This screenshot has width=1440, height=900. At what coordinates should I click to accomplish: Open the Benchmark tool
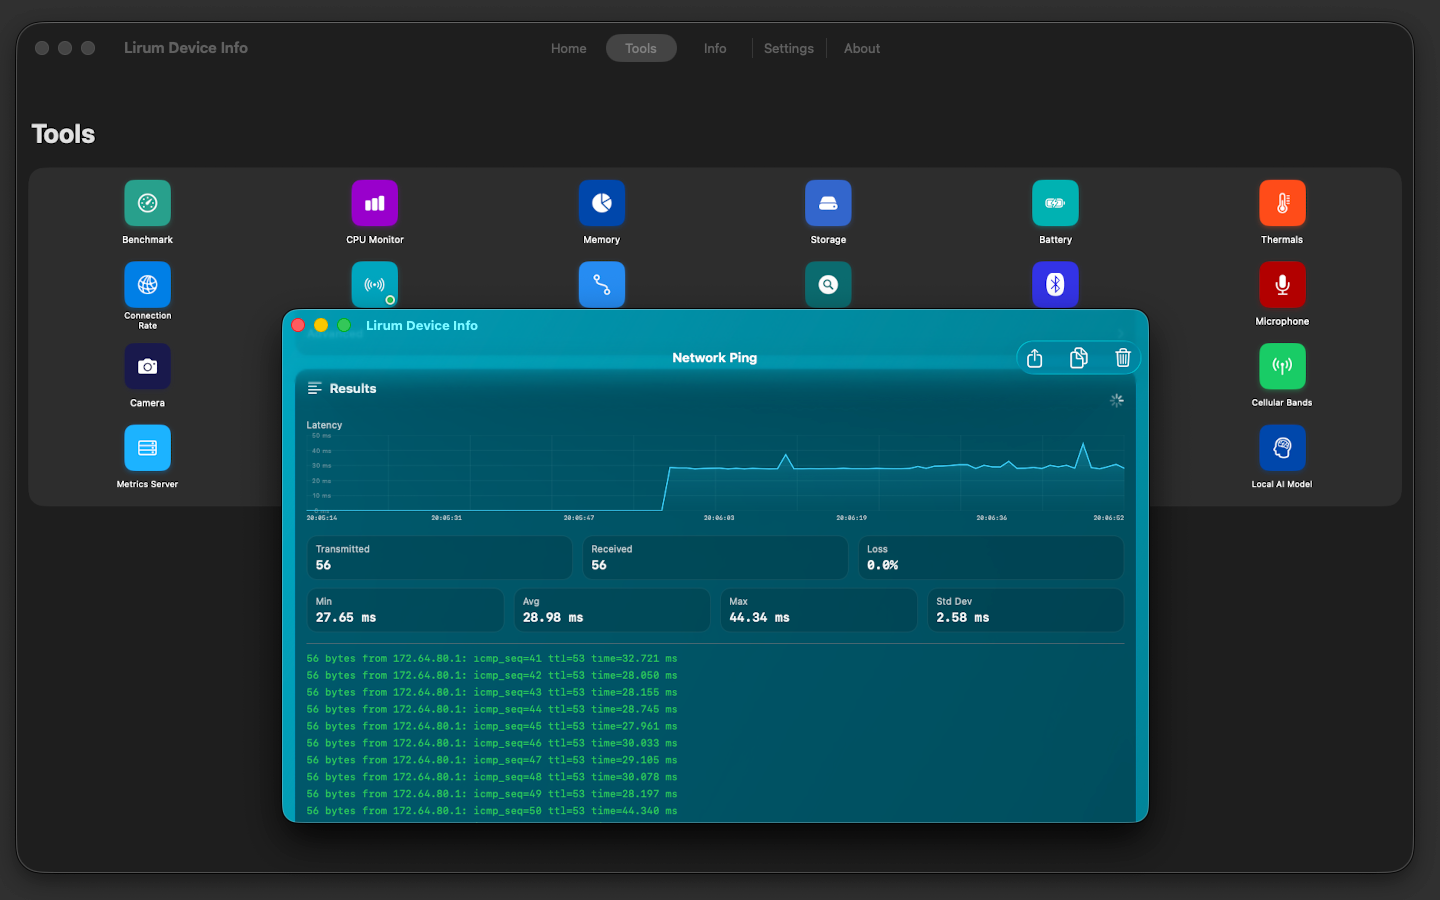(x=147, y=203)
